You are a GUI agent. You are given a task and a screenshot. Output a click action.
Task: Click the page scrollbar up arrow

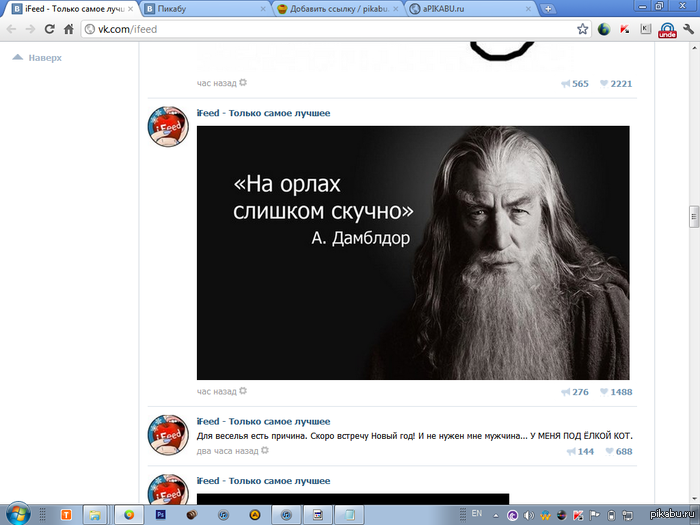tap(694, 48)
